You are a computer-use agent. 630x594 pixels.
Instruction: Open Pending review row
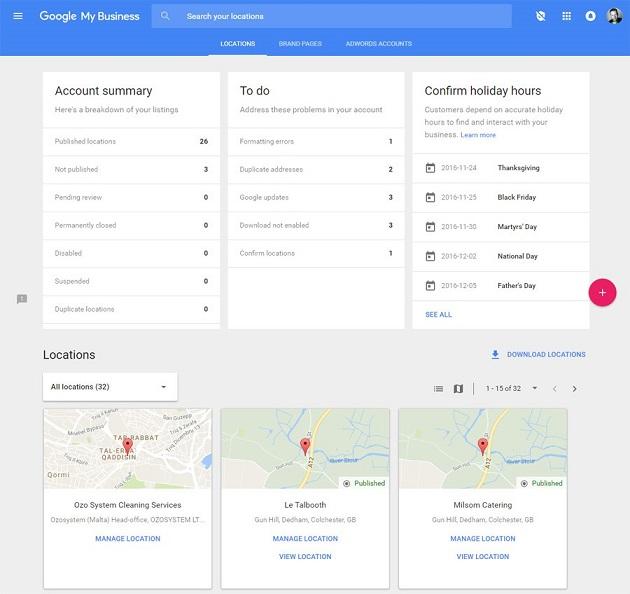coord(131,197)
